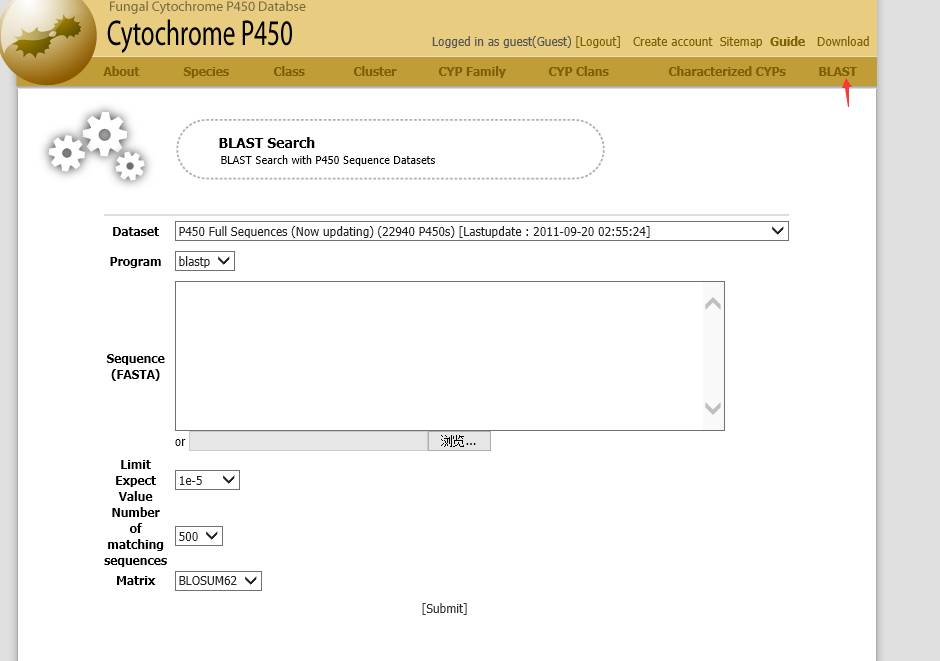The height and width of the screenshot is (661, 940).
Task: Click the Logout link
Action: coord(598,42)
